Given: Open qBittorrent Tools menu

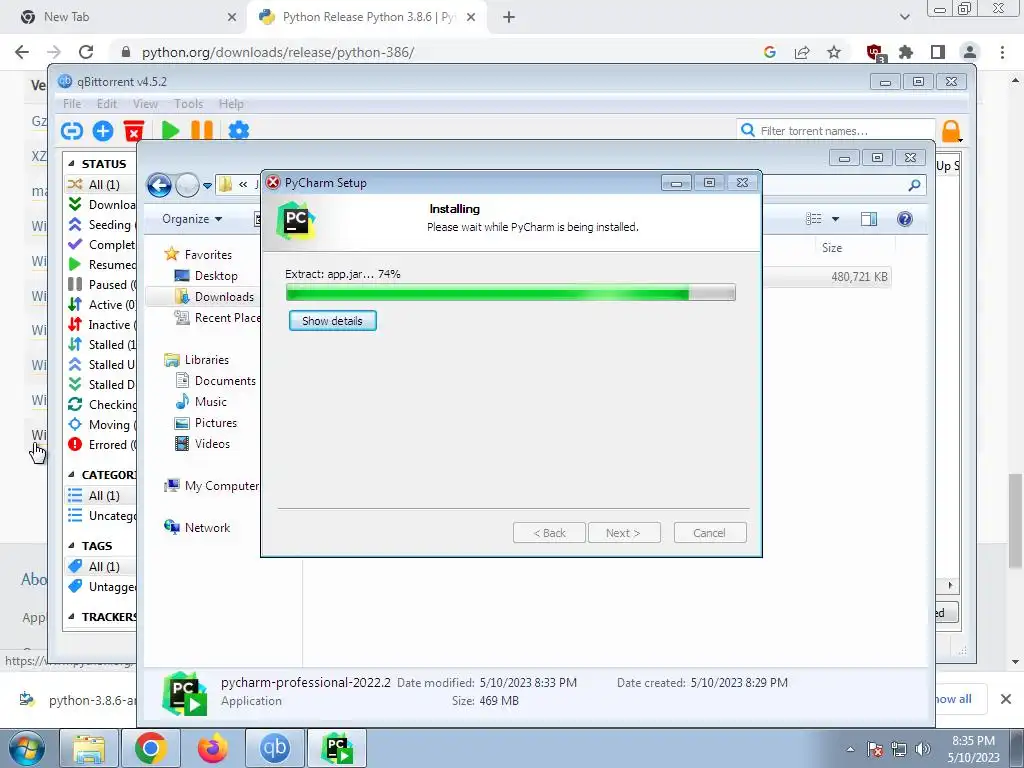Looking at the screenshot, I should point(189,104).
